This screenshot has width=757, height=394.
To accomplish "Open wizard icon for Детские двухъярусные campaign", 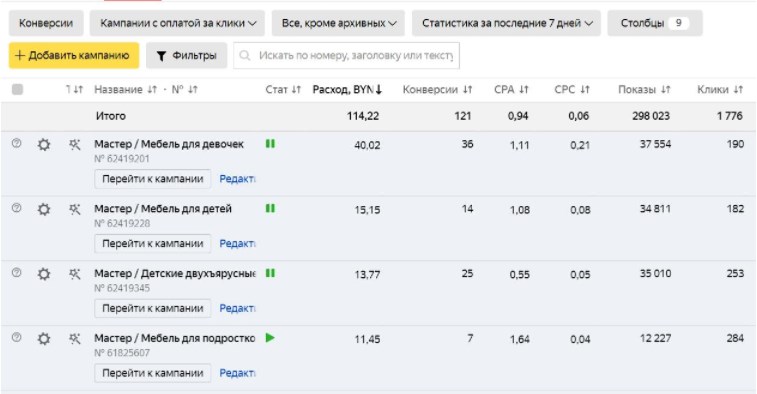I will tap(74, 274).
